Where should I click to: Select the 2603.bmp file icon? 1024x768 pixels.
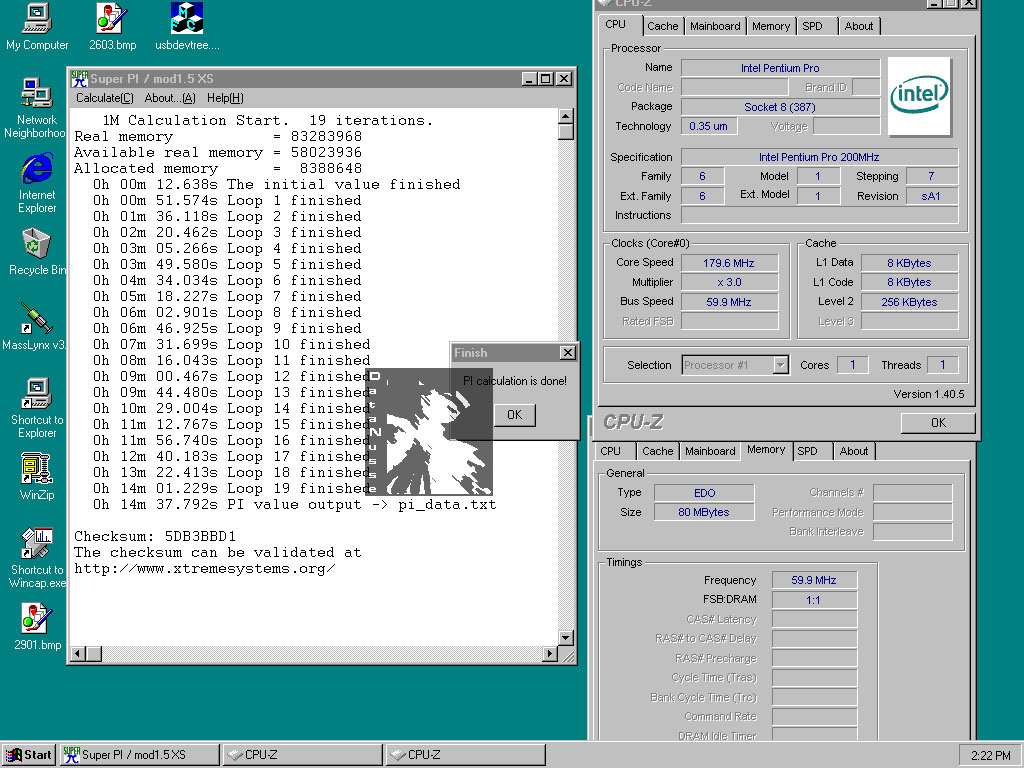(112, 27)
